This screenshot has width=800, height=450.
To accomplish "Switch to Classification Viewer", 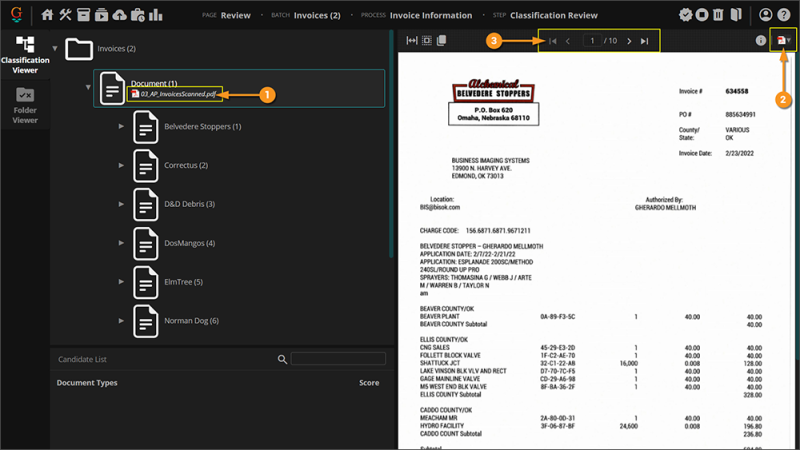I will (x=25, y=55).
